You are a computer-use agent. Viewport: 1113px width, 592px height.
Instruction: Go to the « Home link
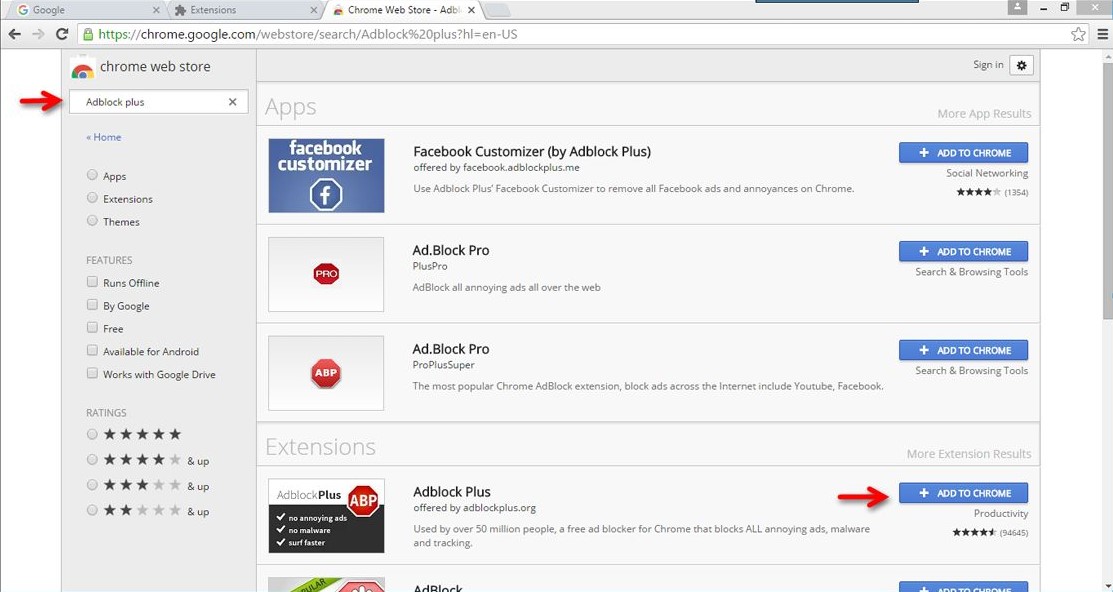pyautogui.click(x=104, y=137)
